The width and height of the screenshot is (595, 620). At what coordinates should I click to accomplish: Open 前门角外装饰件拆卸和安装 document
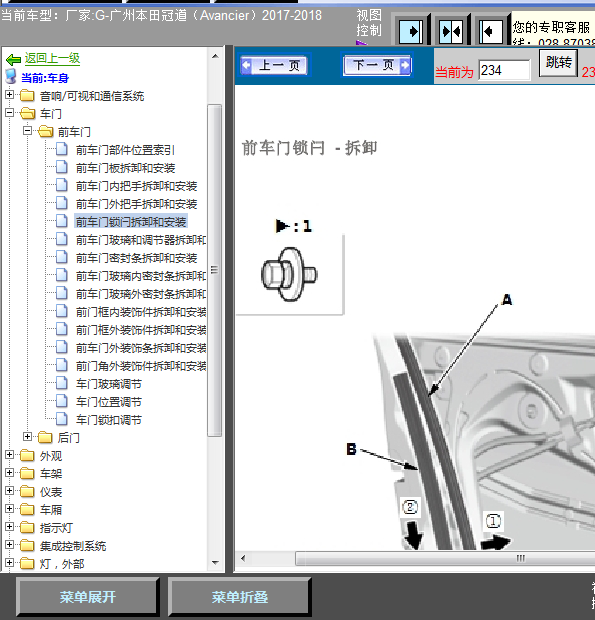point(140,366)
